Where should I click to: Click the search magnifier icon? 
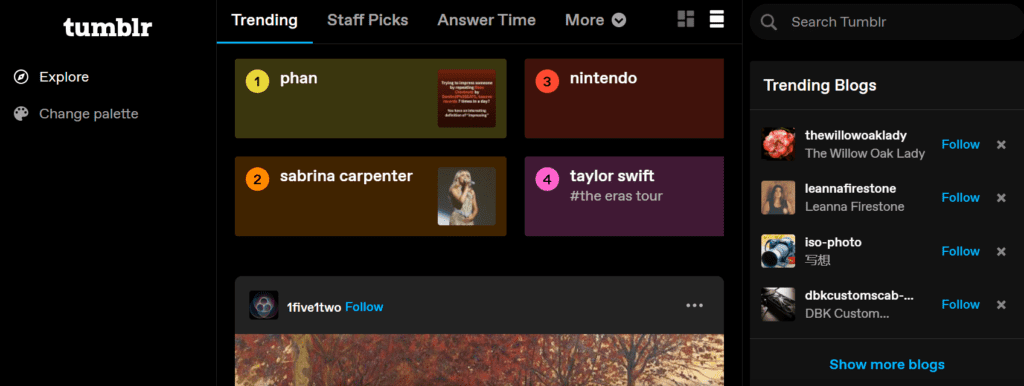coord(769,22)
